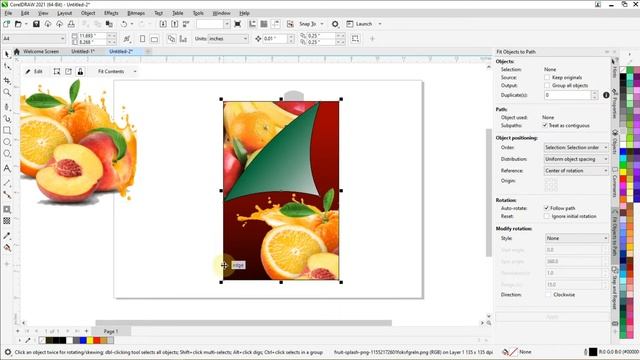The width and height of the screenshot is (640, 360).
Task: Open the Modify rotation Style dropdown
Action: 576,238
